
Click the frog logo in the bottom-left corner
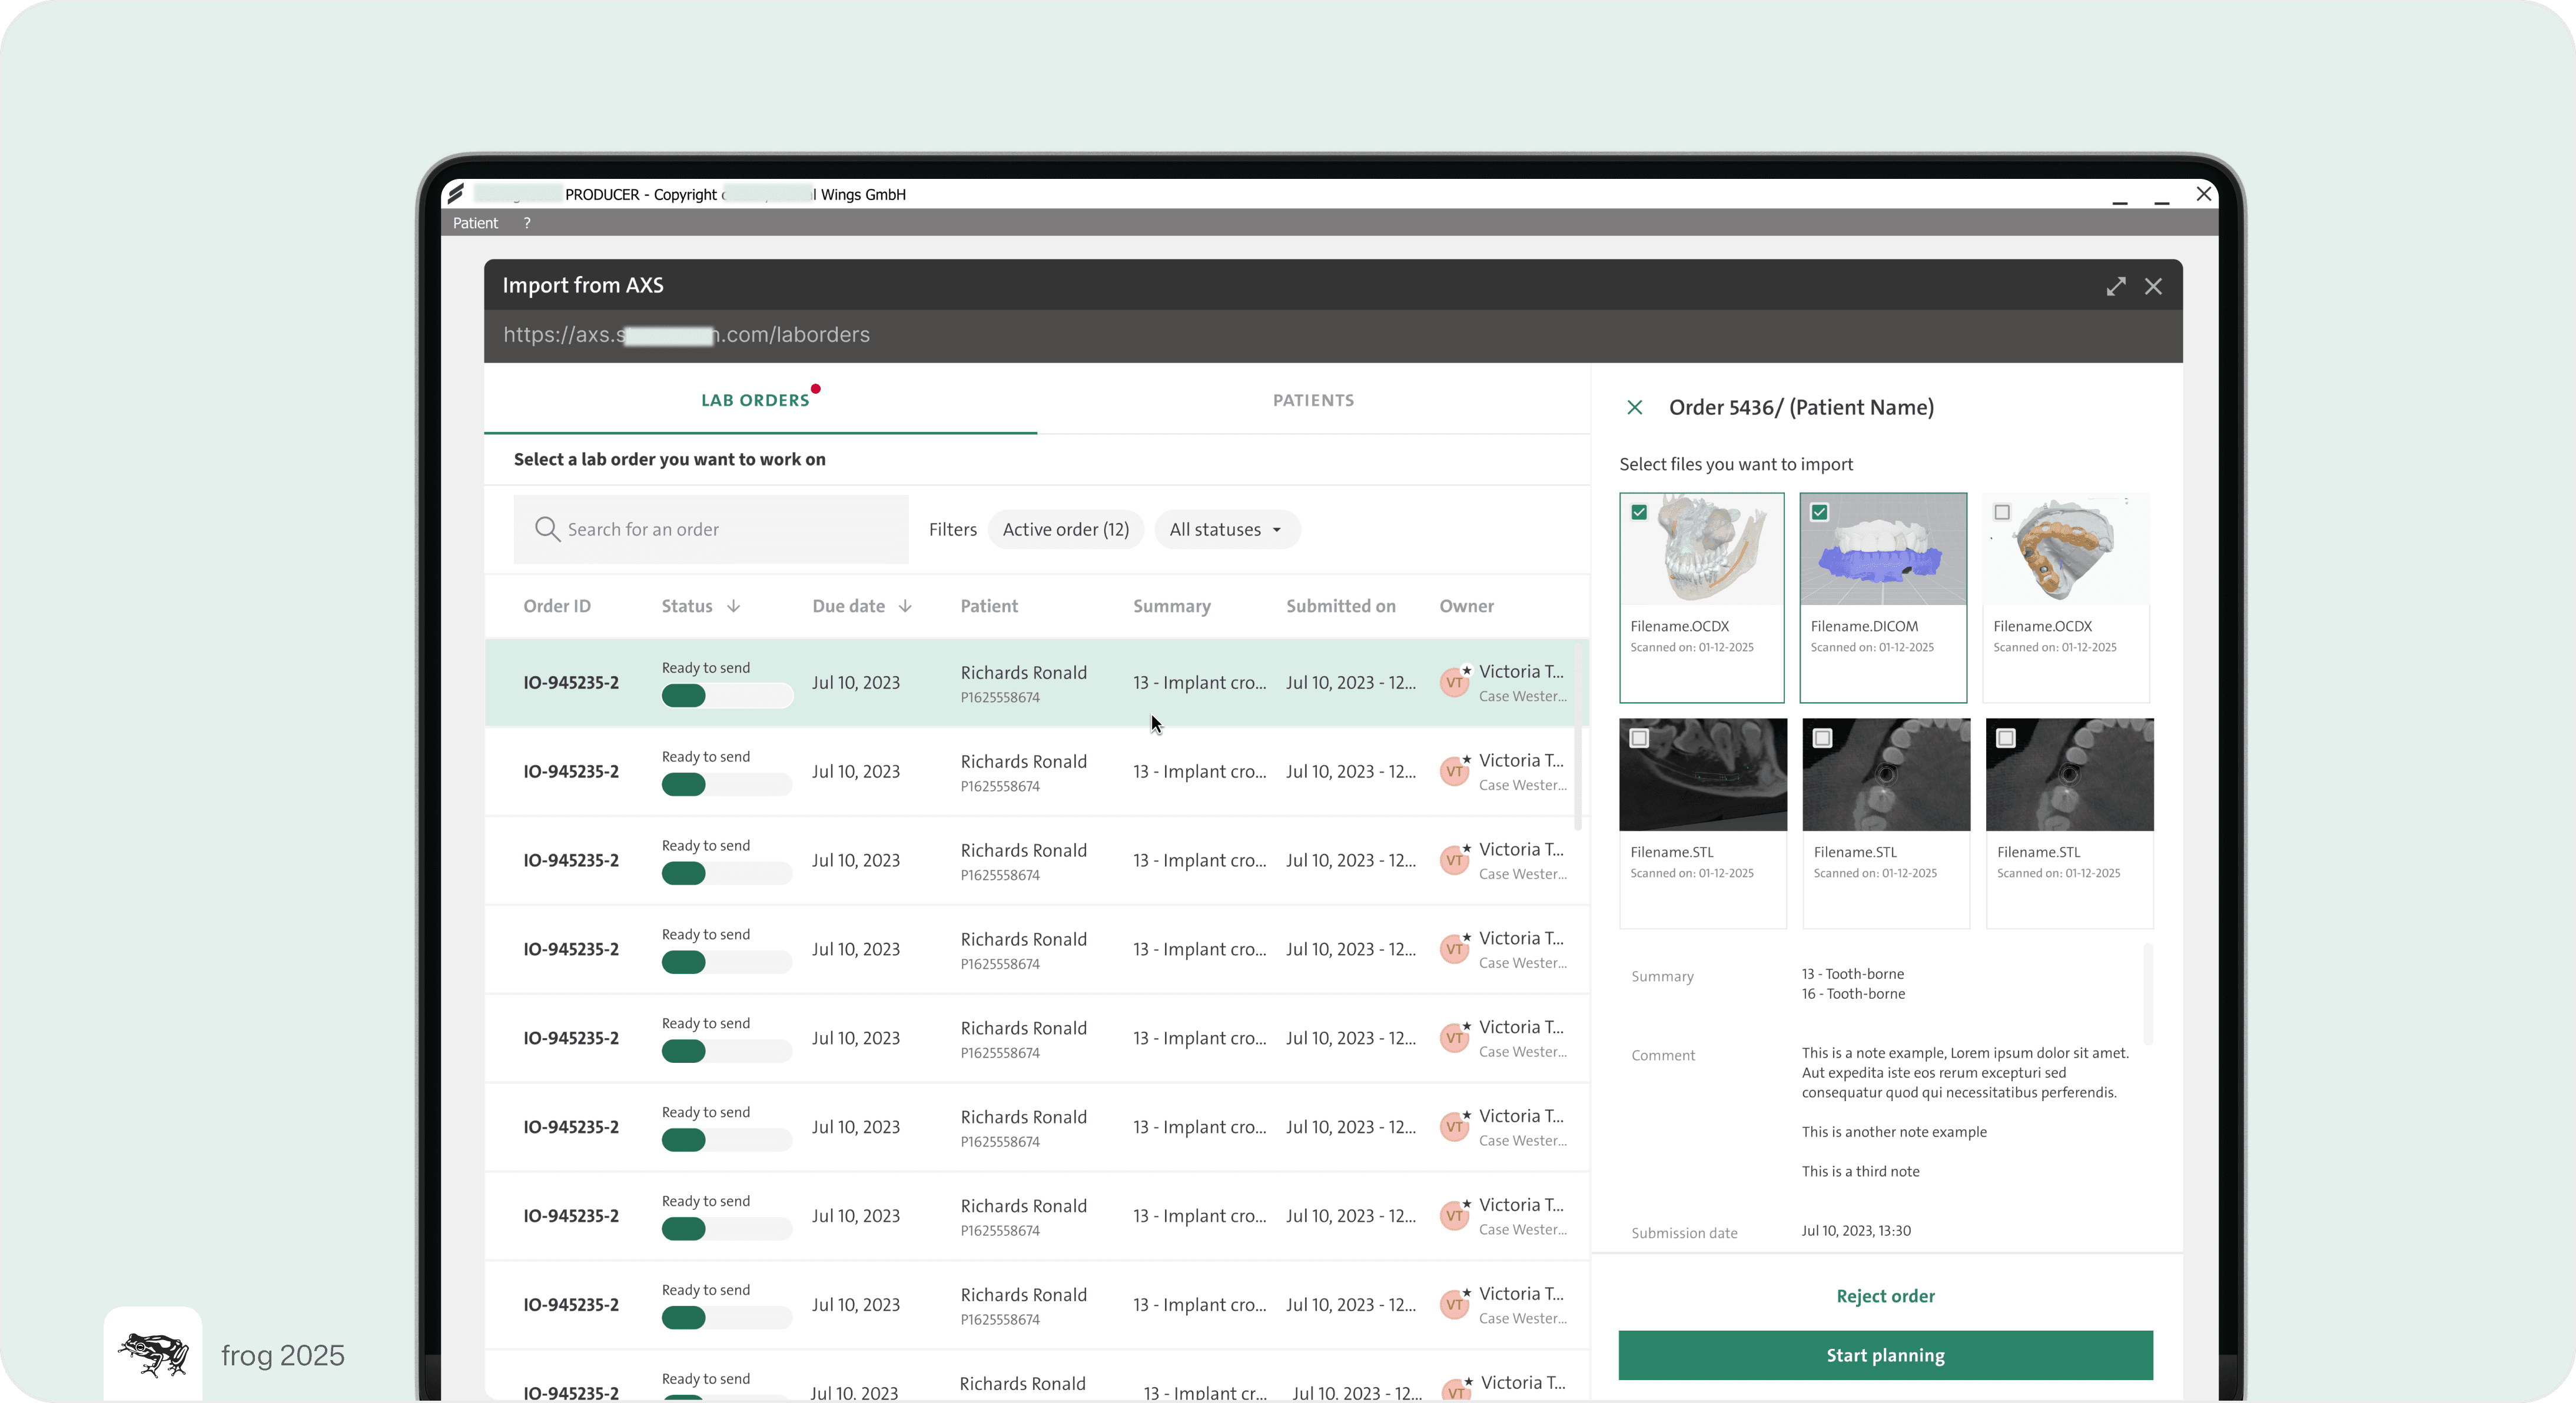point(153,1354)
